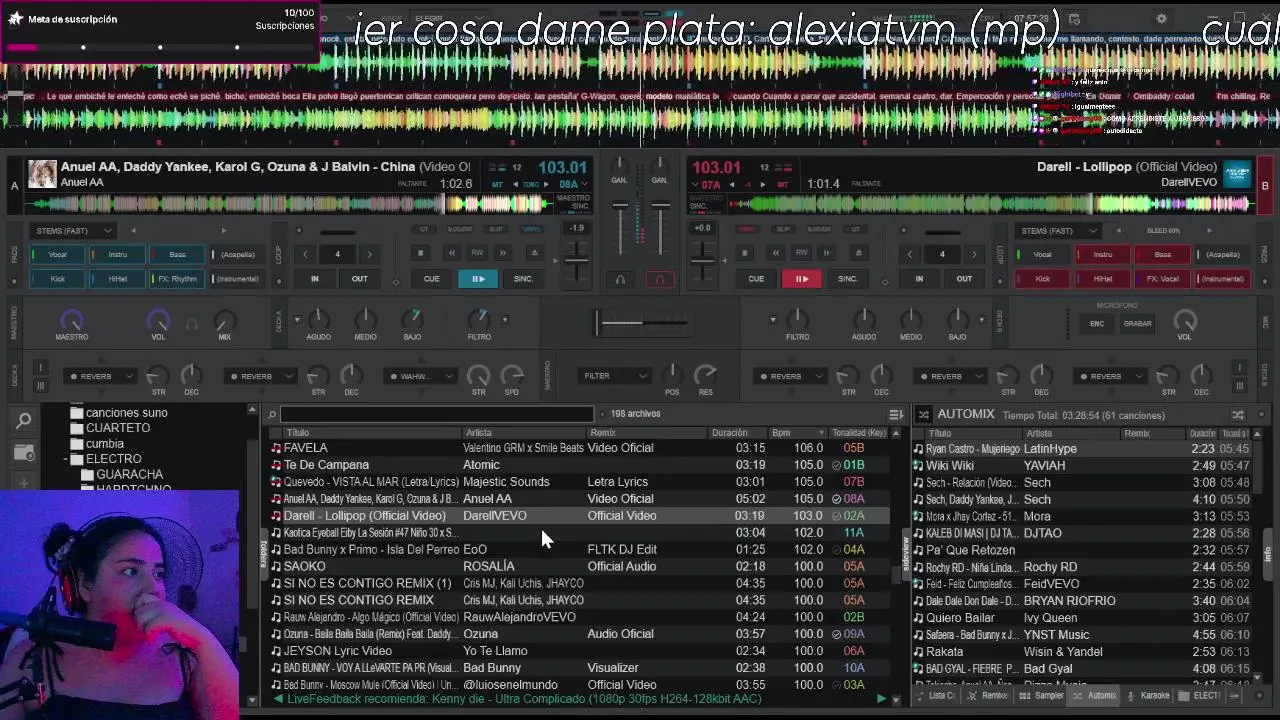Click the microphone GRABAR button
This screenshot has height=720, width=1280.
1137,324
